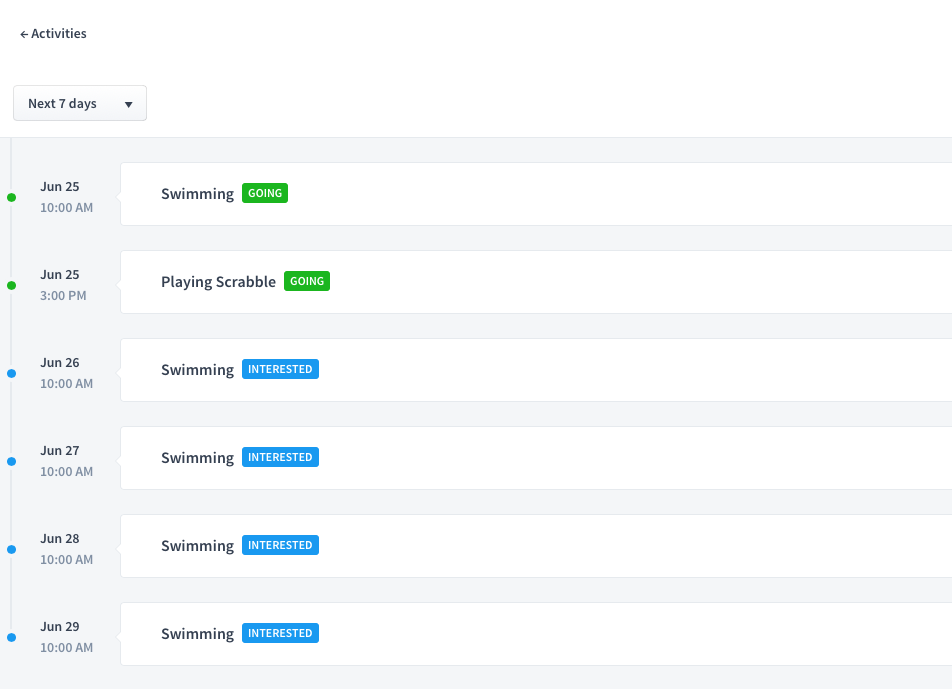
Task: Select the Jun 27 Swimming title
Action: tap(197, 458)
